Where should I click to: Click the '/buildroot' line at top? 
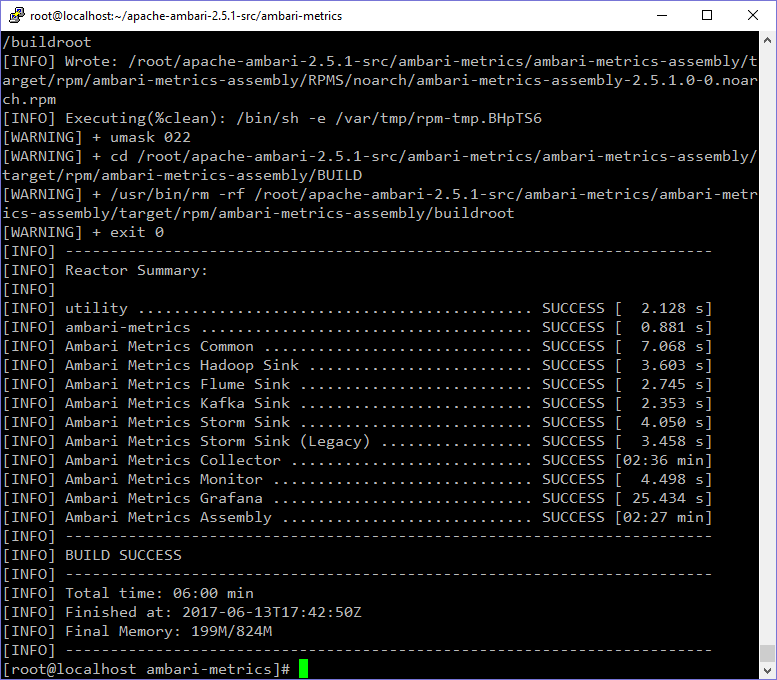tap(47, 42)
